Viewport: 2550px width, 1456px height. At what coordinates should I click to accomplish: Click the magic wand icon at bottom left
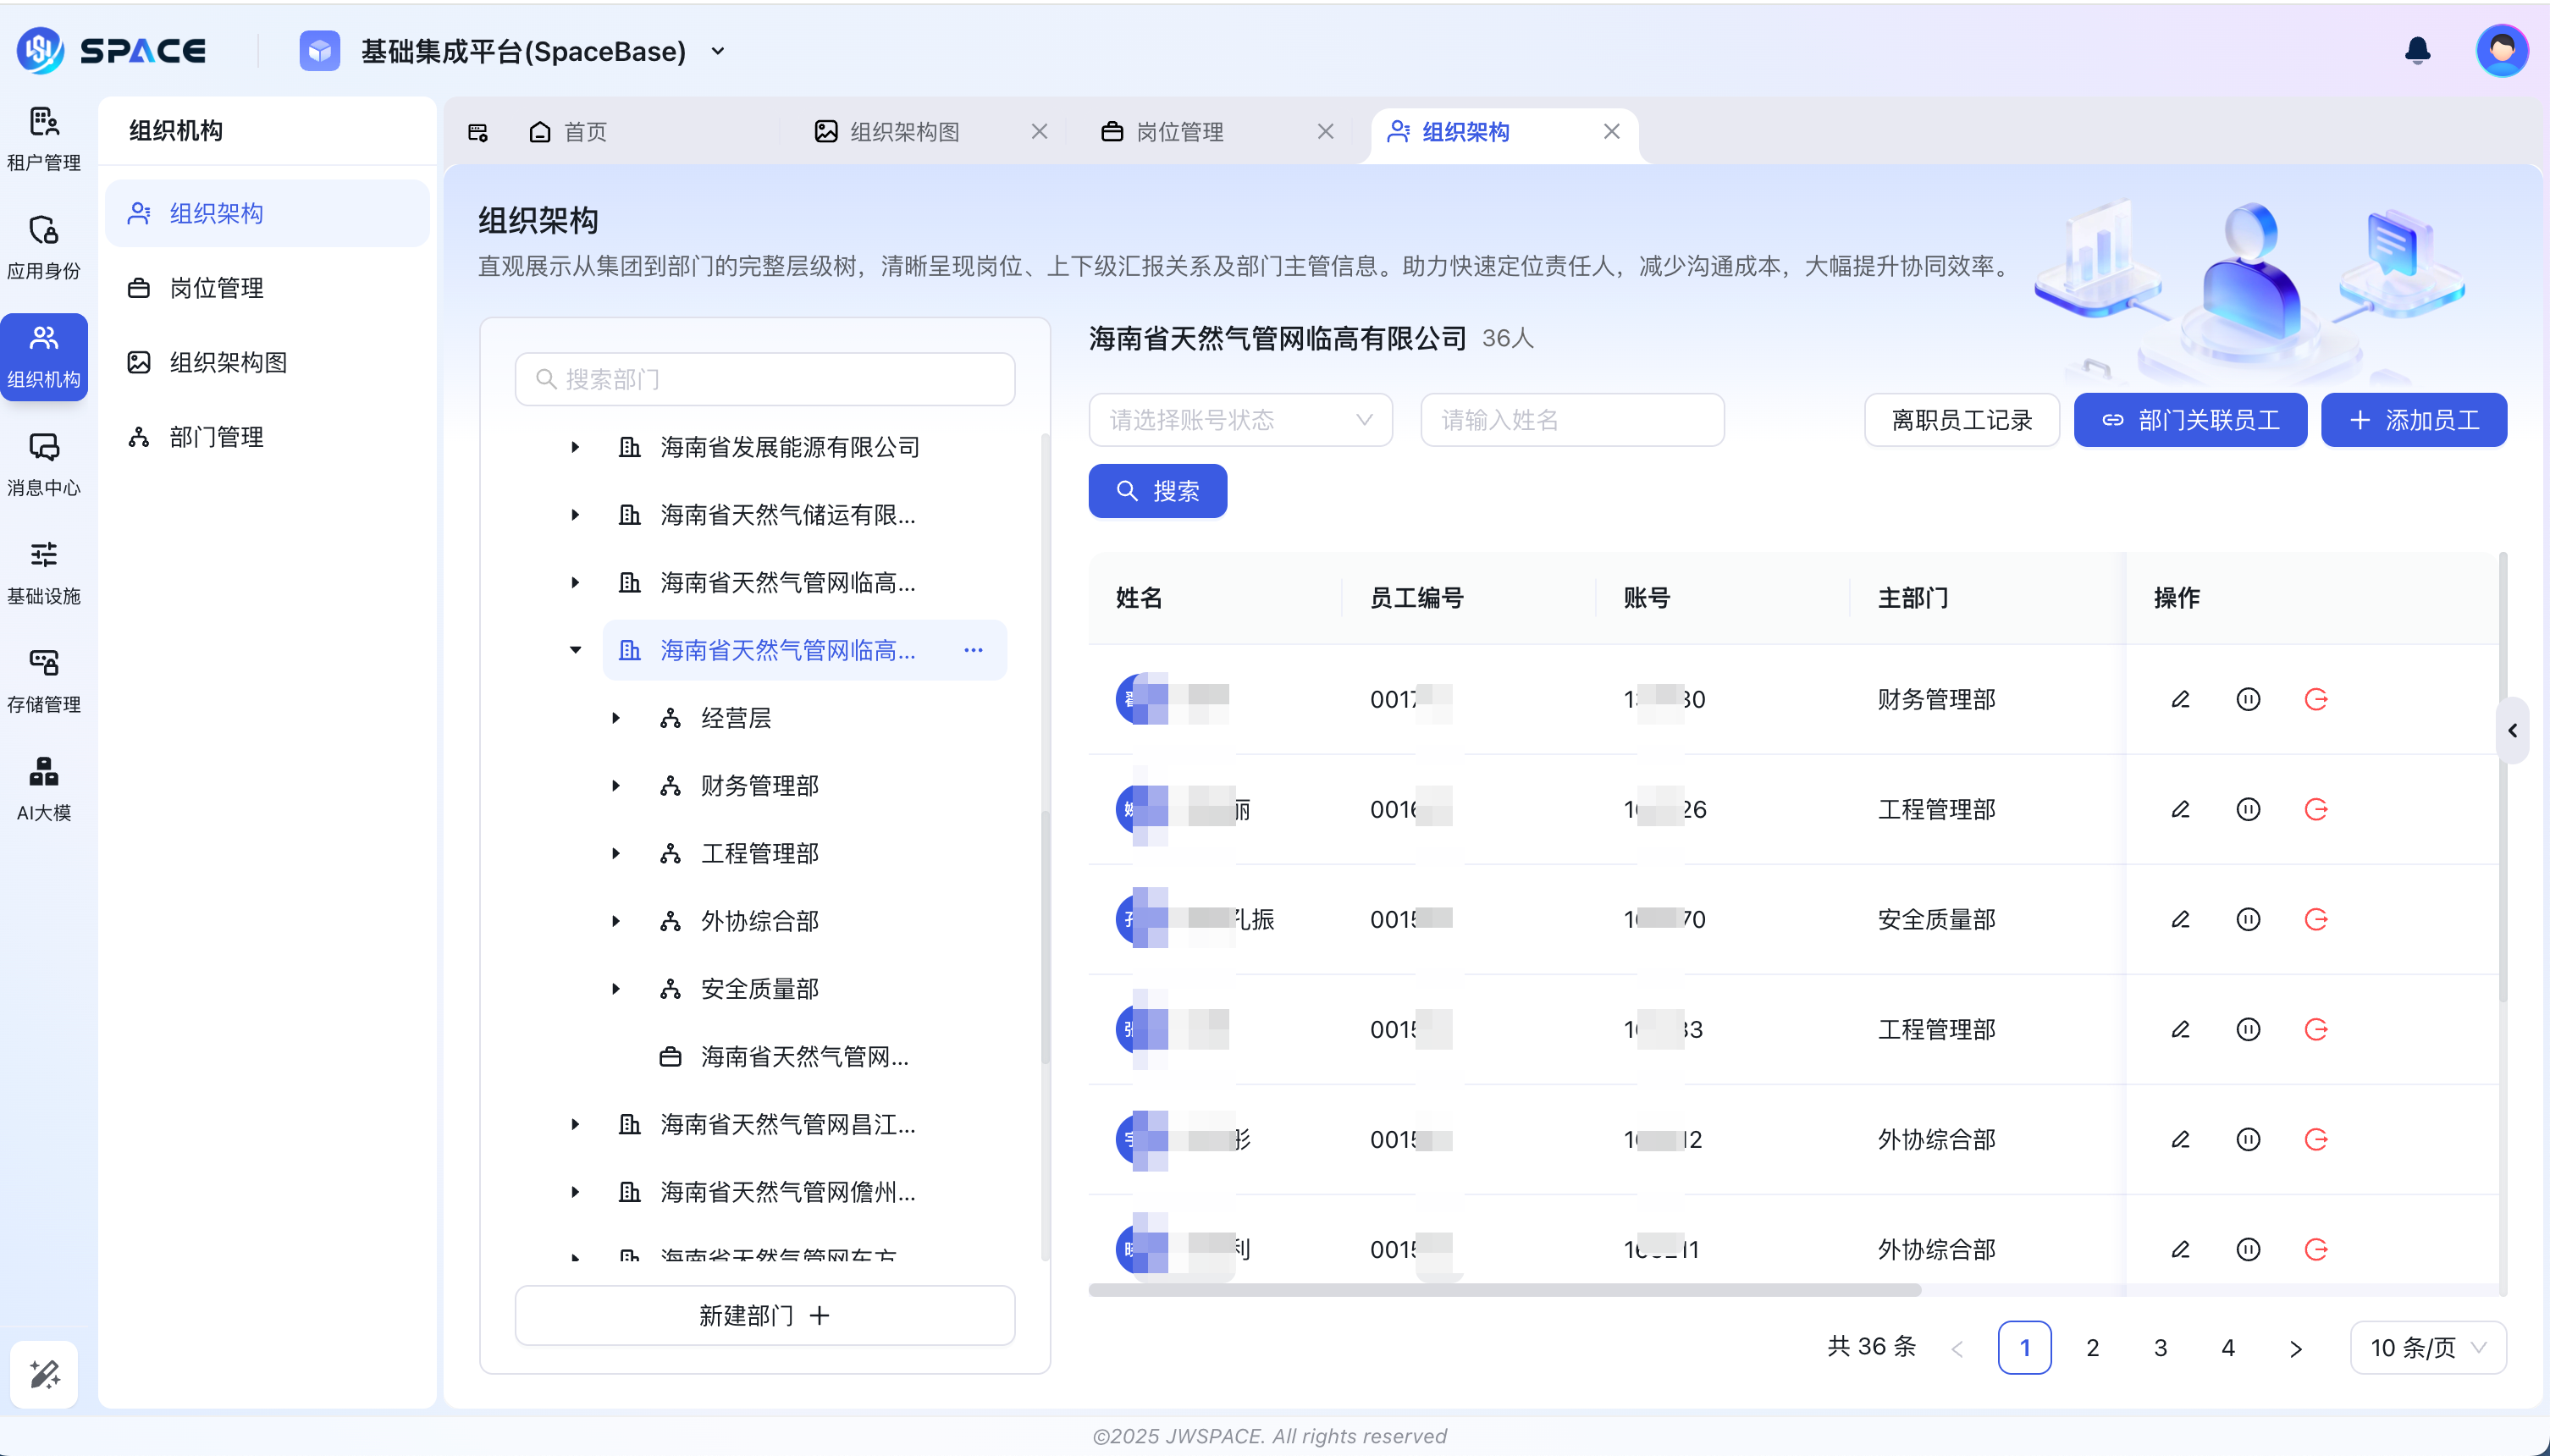tap(42, 1373)
